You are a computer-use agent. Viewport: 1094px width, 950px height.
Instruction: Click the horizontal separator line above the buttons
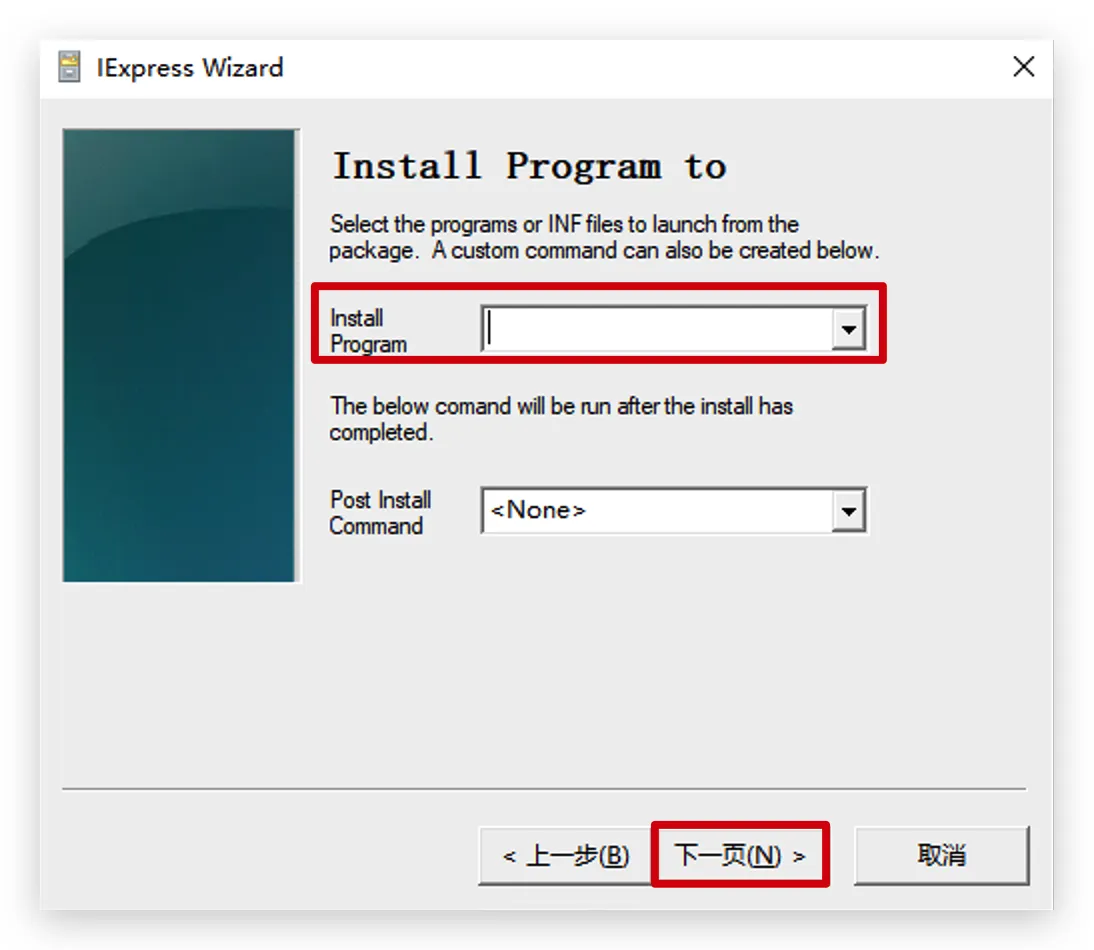[x=544, y=789]
